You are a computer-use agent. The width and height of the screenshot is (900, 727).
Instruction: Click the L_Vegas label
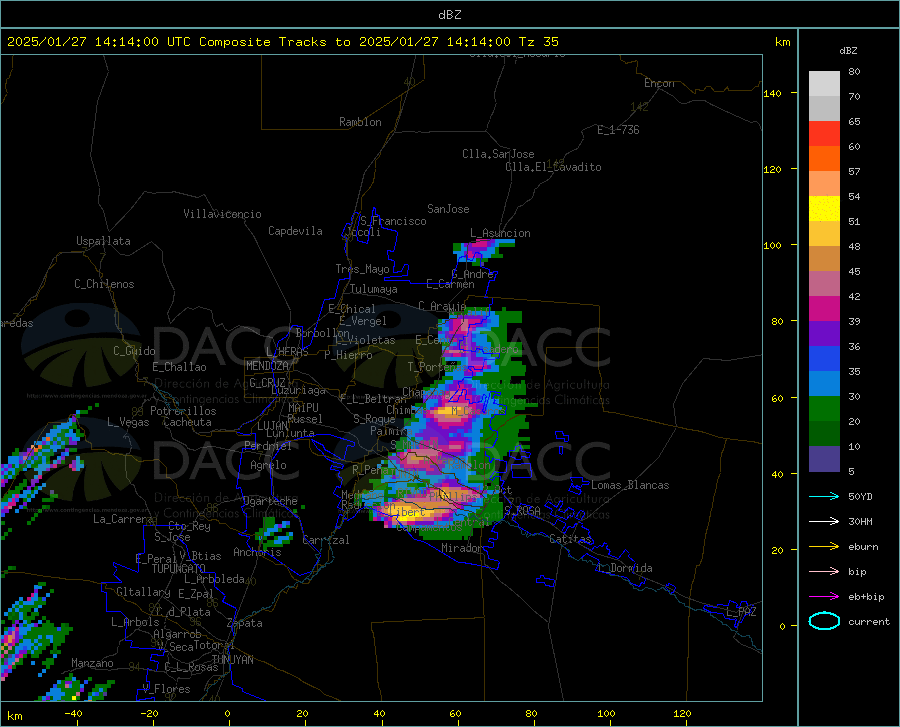pos(128,422)
